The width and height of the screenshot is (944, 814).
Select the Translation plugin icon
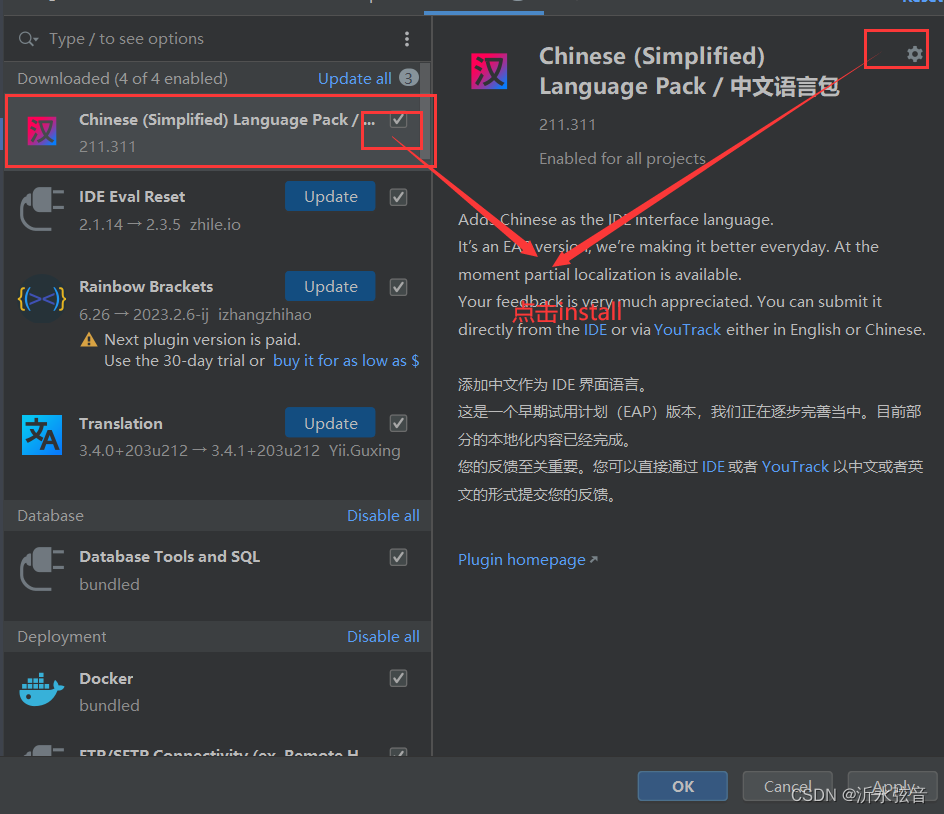[x=42, y=435]
